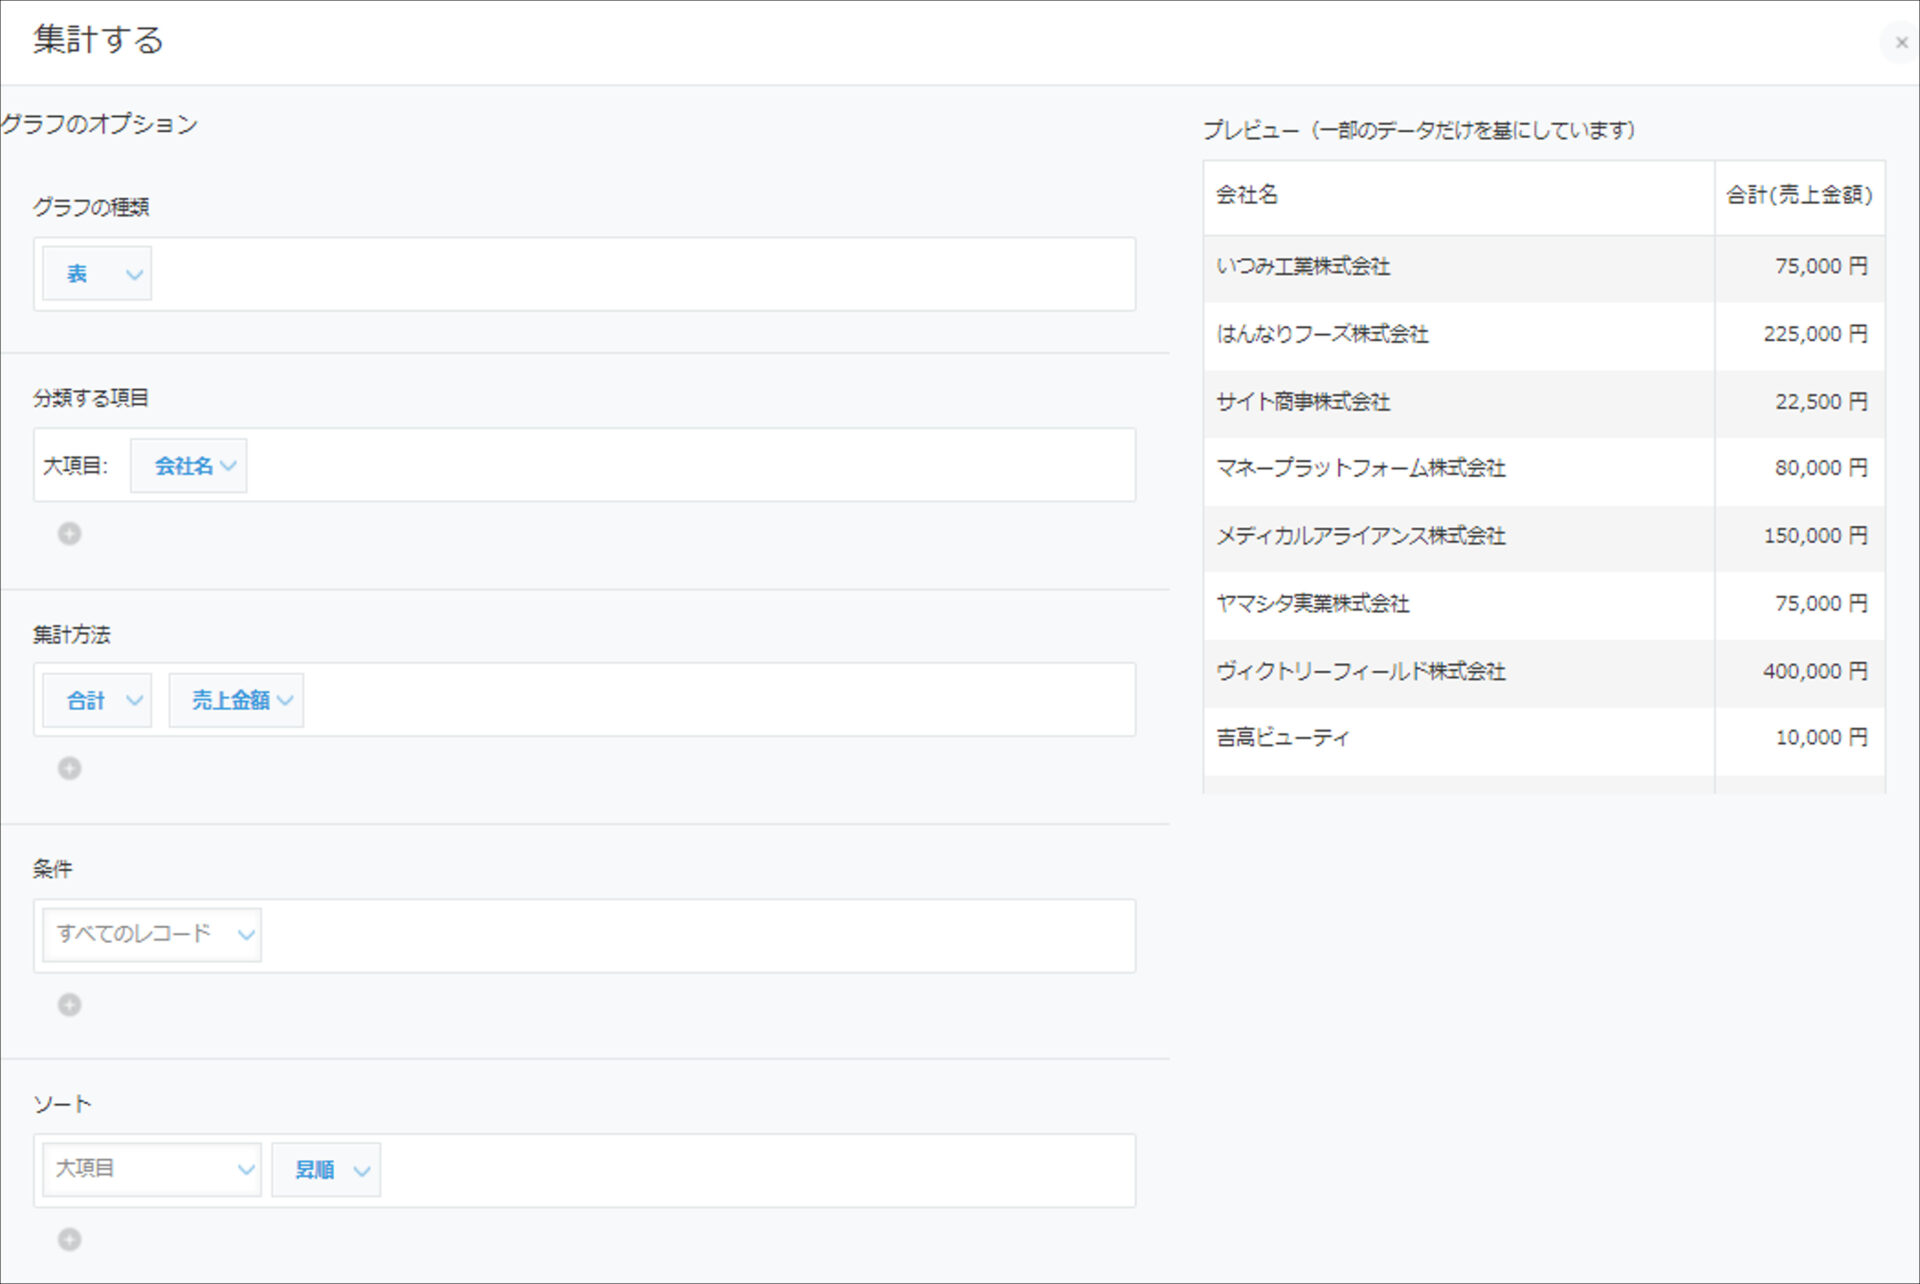Add another sort rule under ソート
The height and width of the screenshot is (1284, 1920).
coord(69,1240)
